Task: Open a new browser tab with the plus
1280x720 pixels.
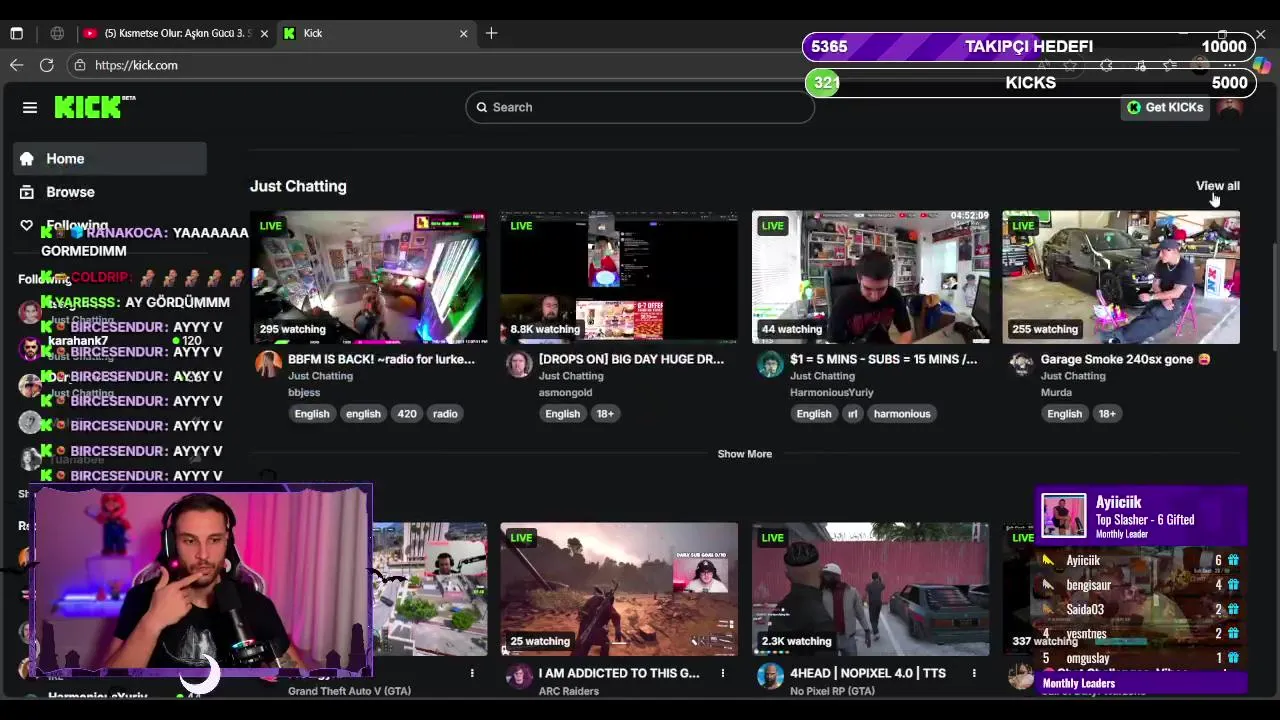Action: 491,33
